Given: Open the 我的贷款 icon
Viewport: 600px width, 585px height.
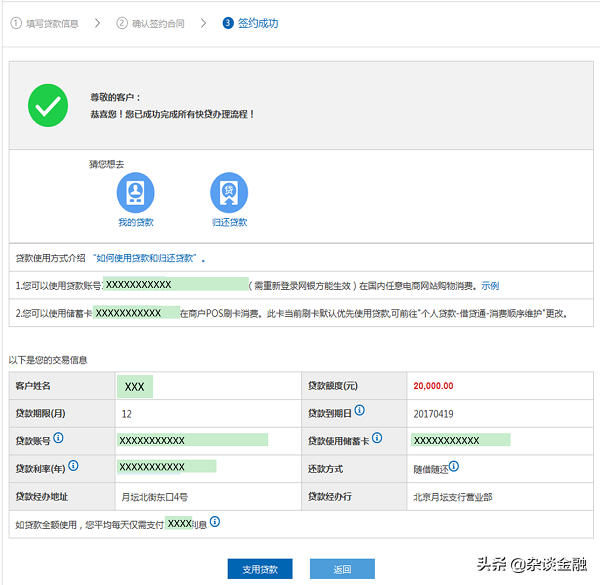Looking at the screenshot, I should pyautogui.click(x=135, y=192).
